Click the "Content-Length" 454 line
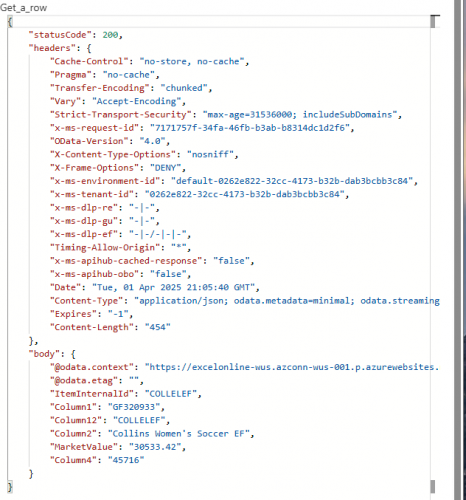Viewport: 466px width, 500px height. pyautogui.click(x=110, y=327)
